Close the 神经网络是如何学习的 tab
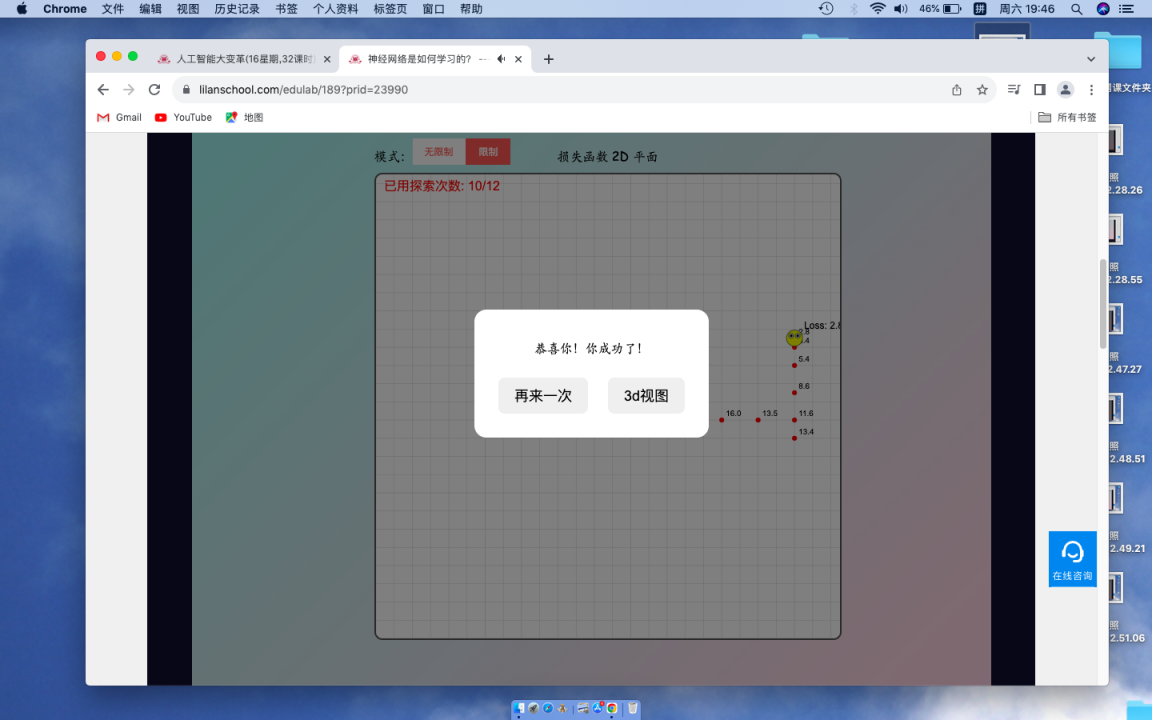1152x720 pixels. tap(518, 59)
